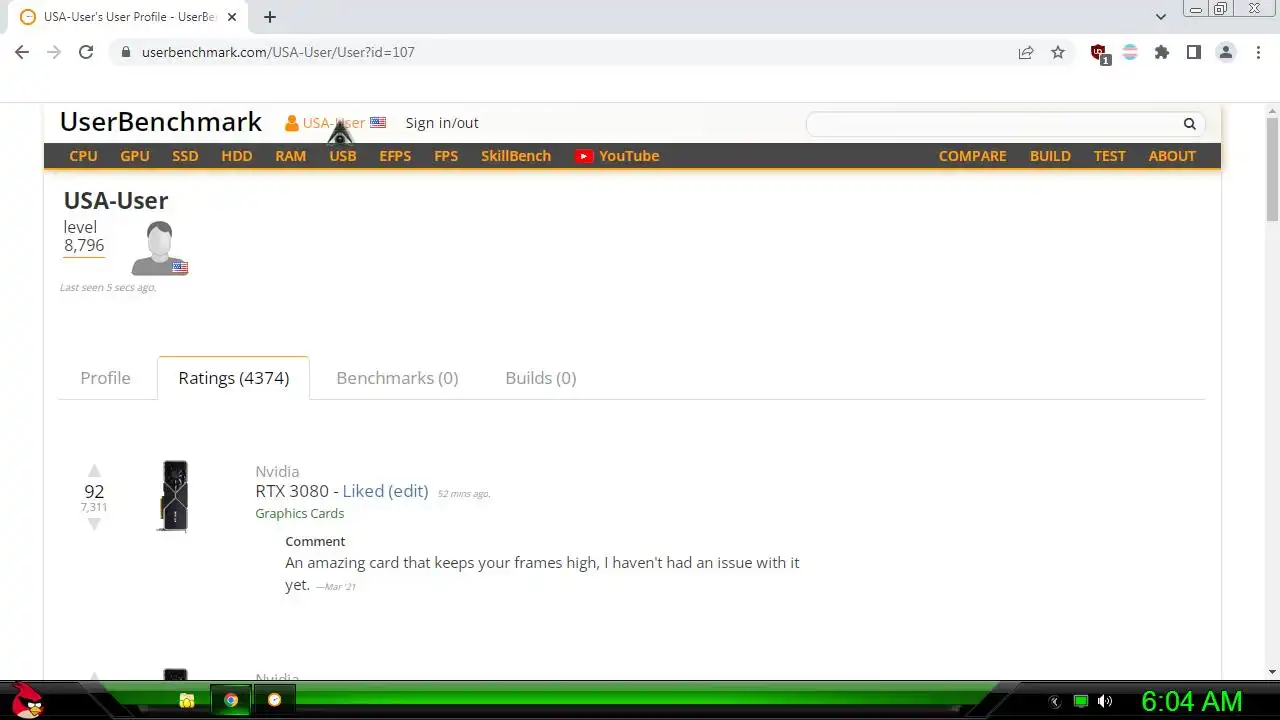Open a new browser tab
This screenshot has width=1280, height=720.
270,17
